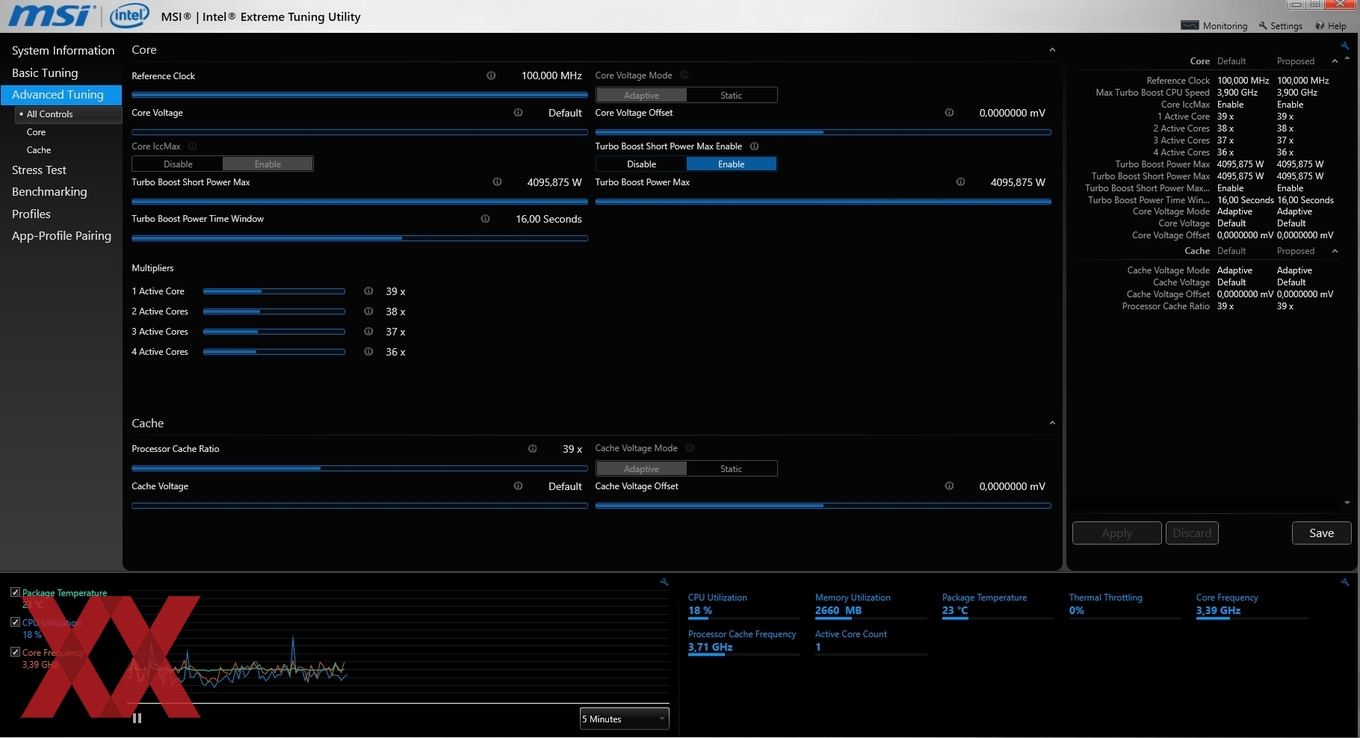Select Advanced Tuning in sidebar
The image size is (1360, 738).
pos(61,95)
